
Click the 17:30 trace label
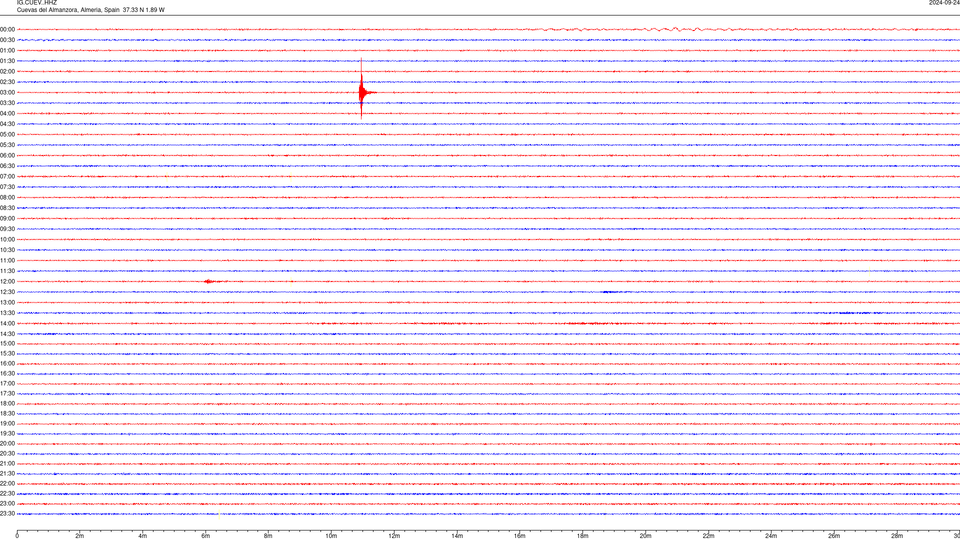(x=7, y=394)
